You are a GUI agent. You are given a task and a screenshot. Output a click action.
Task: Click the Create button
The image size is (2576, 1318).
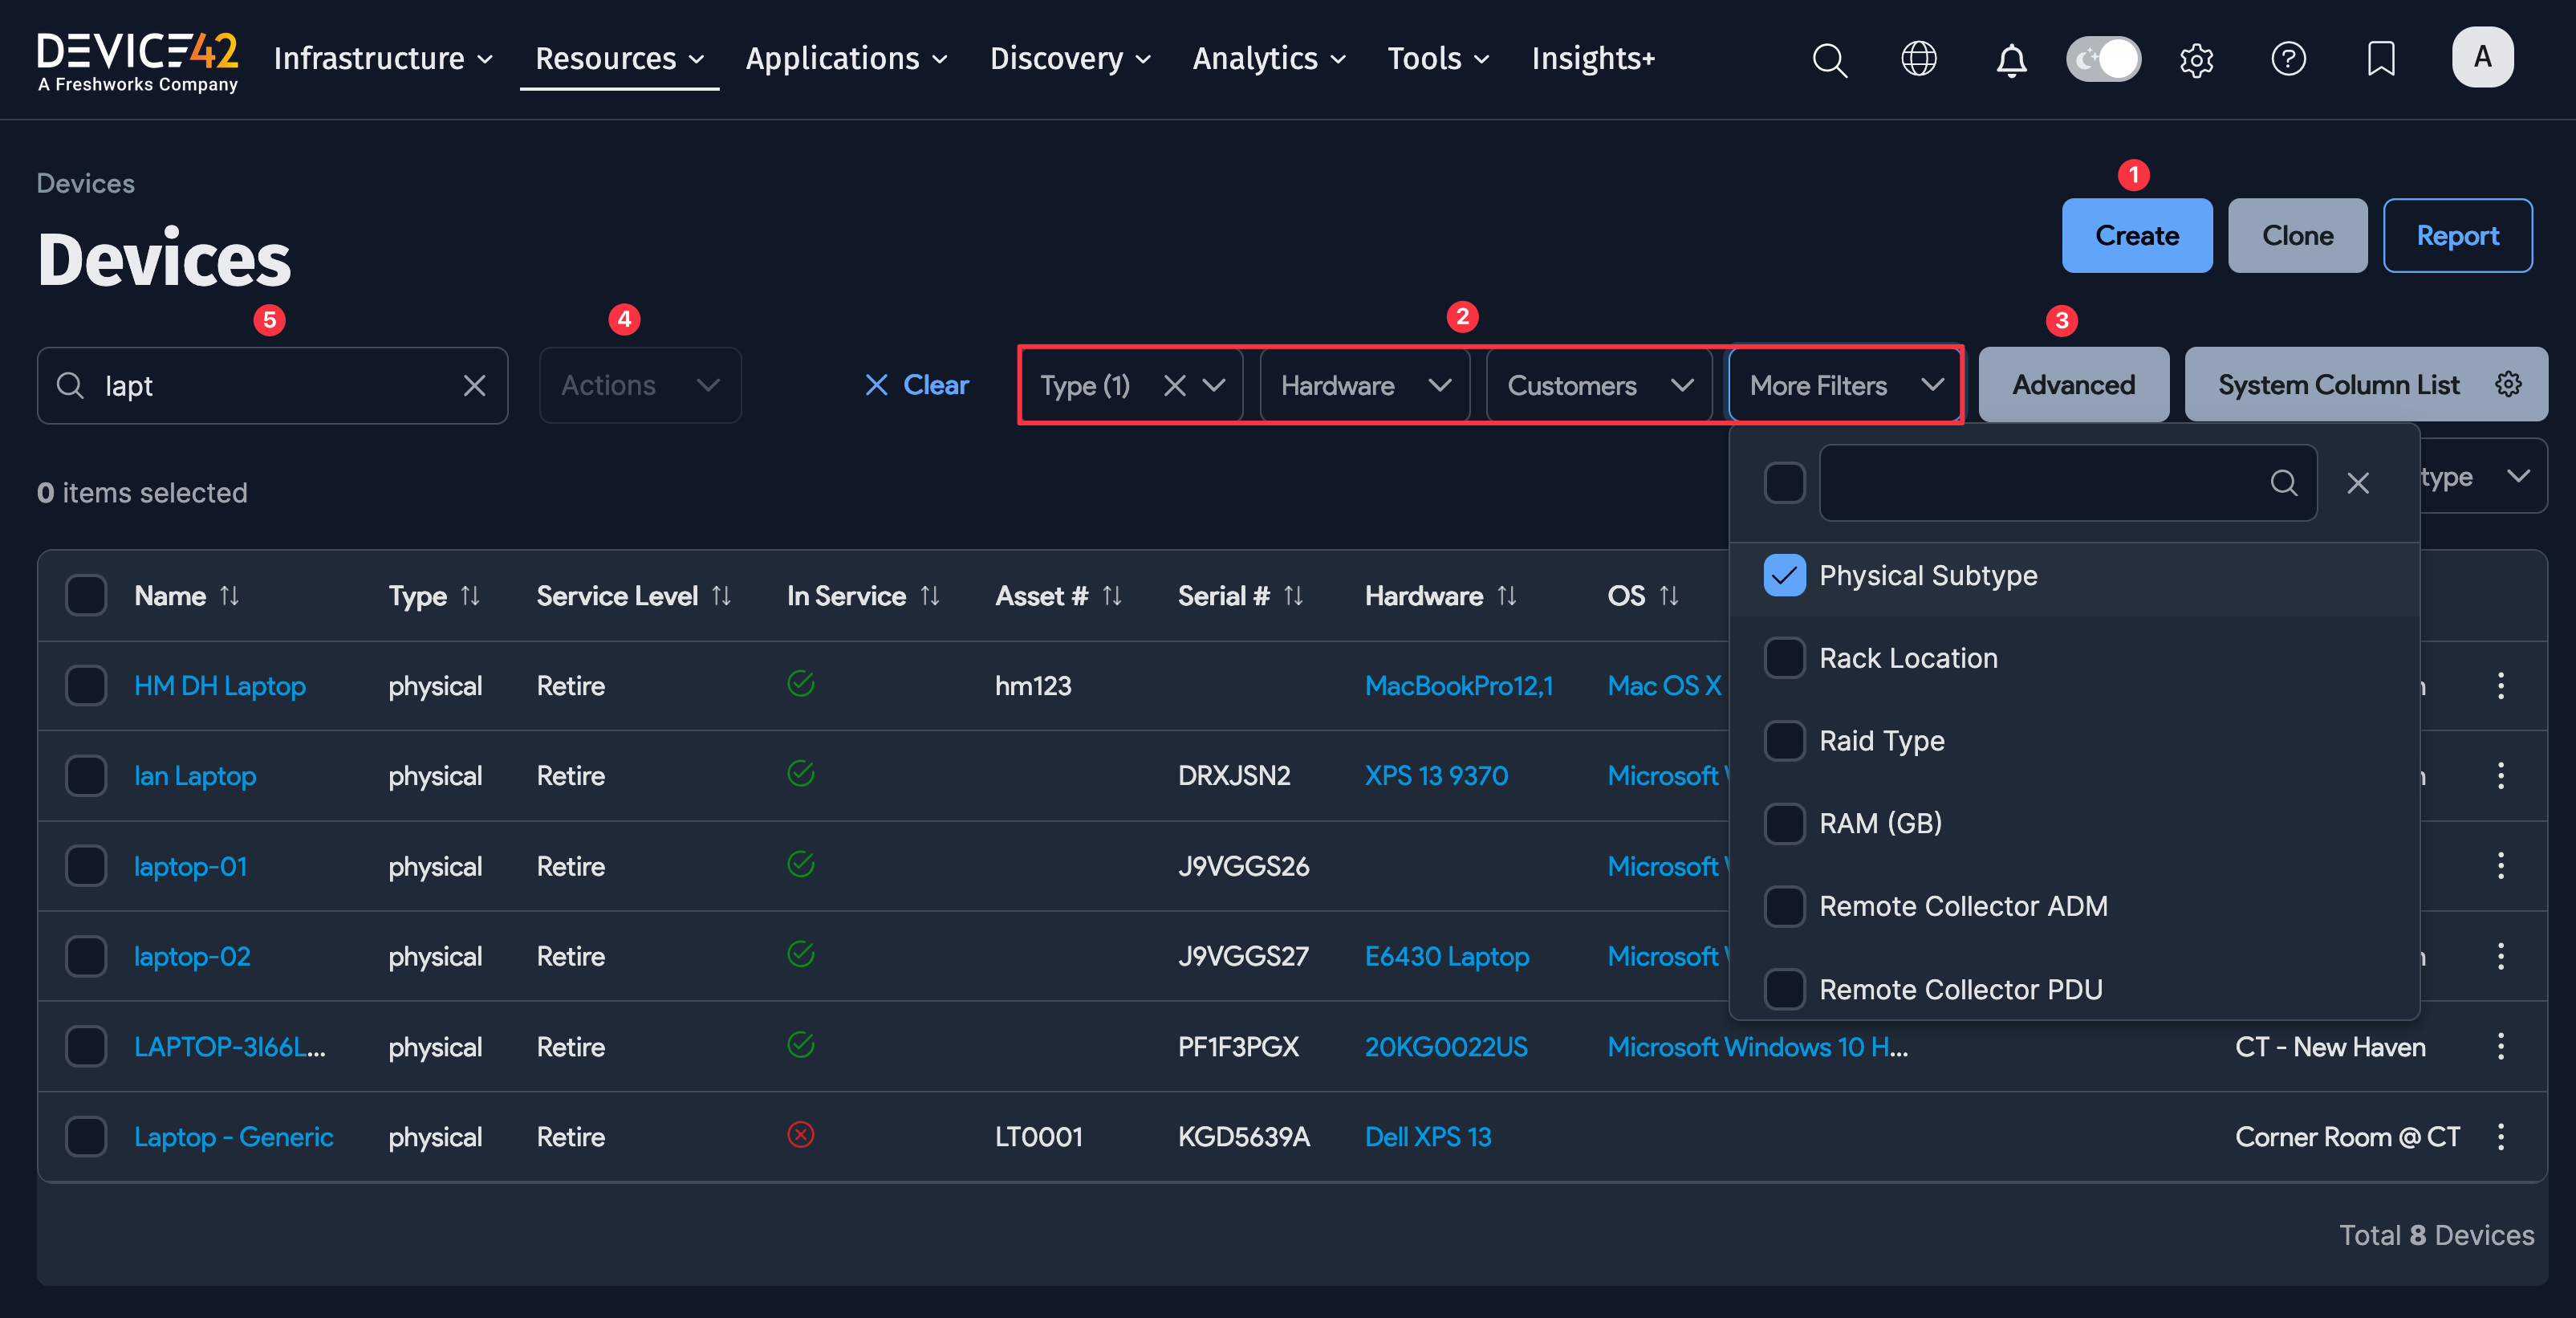[2136, 236]
